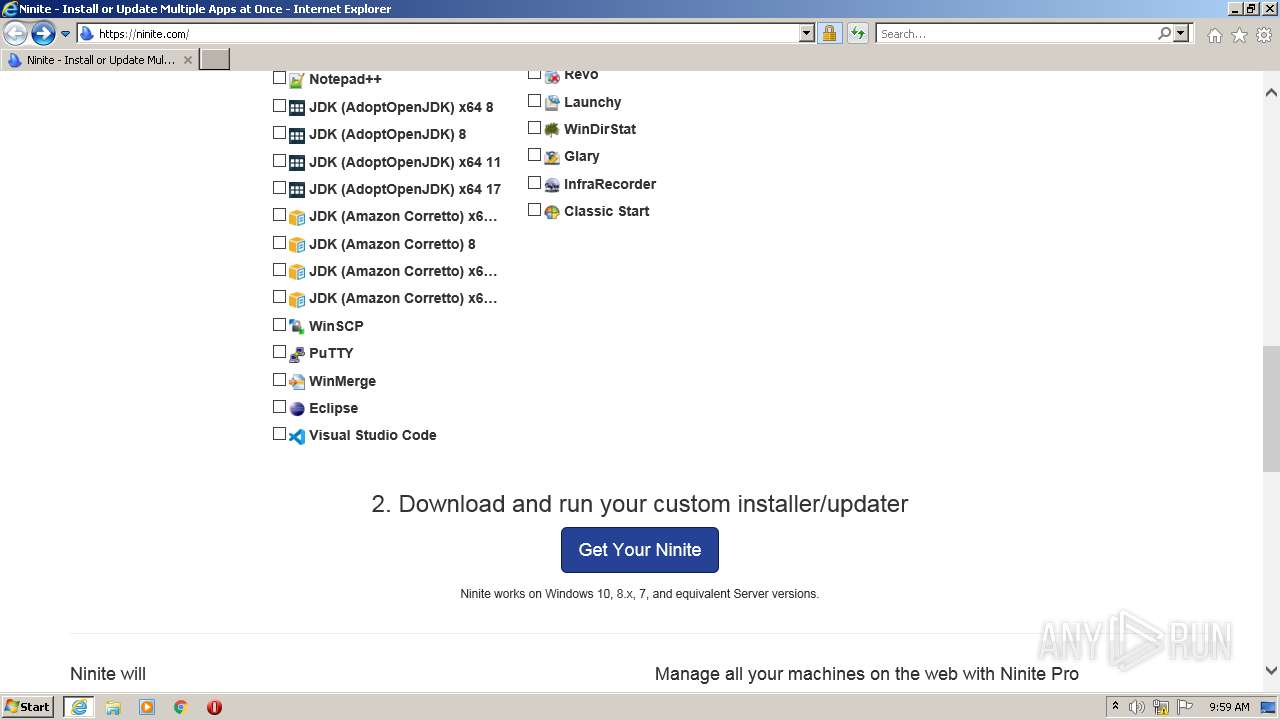This screenshot has height=720, width=1280.
Task: Click the page scrollbar up arrow
Action: 1271,92
